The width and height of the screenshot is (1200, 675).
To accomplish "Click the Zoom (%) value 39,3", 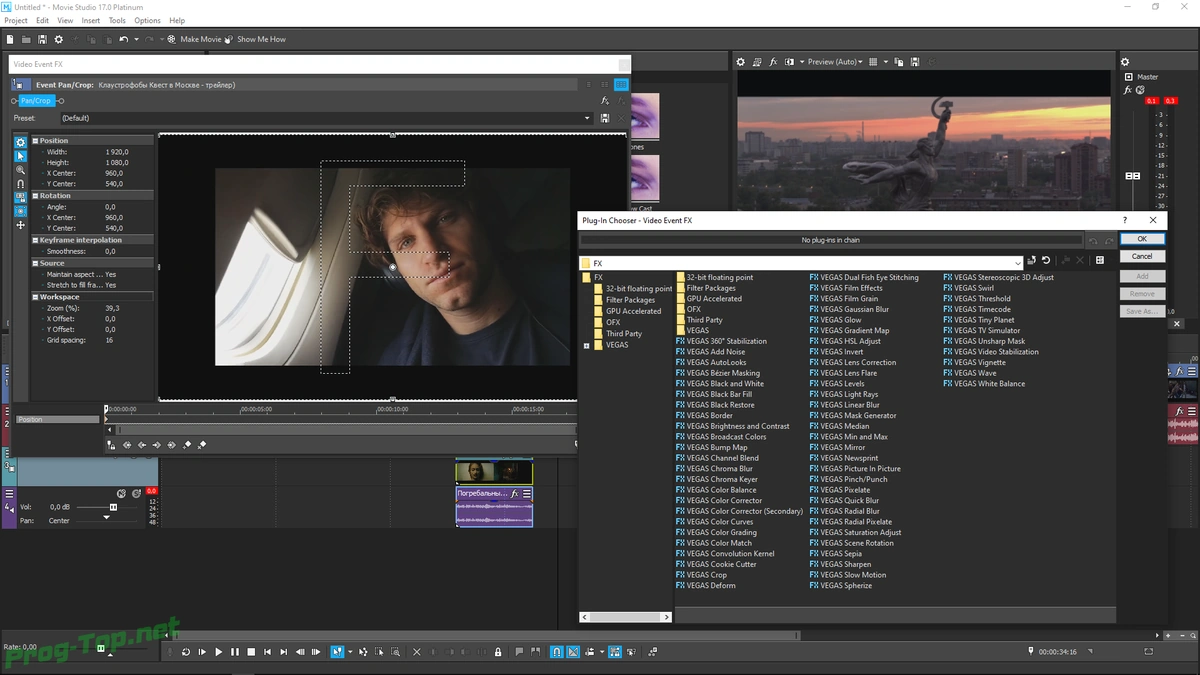I will (113, 308).
